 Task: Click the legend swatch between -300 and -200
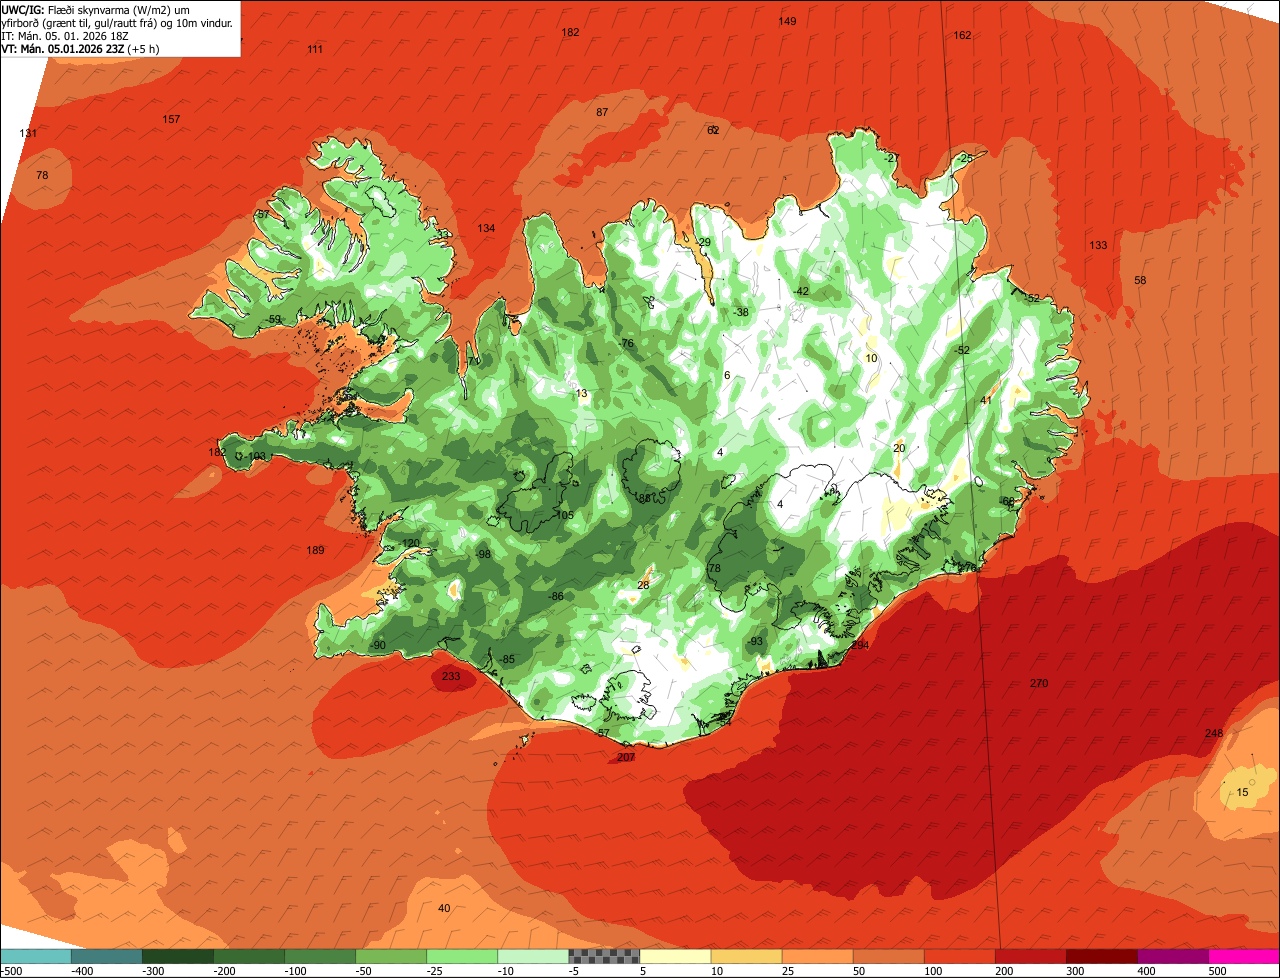pos(177,956)
